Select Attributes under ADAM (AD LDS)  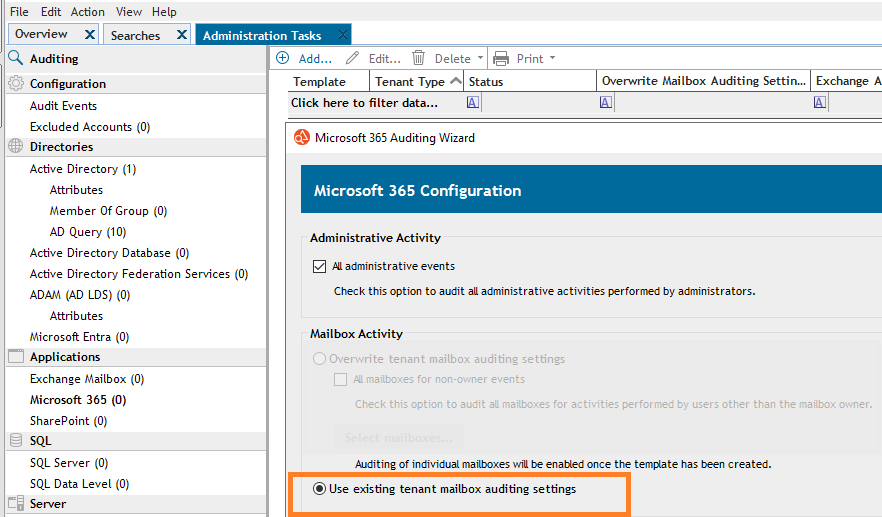tap(76, 316)
